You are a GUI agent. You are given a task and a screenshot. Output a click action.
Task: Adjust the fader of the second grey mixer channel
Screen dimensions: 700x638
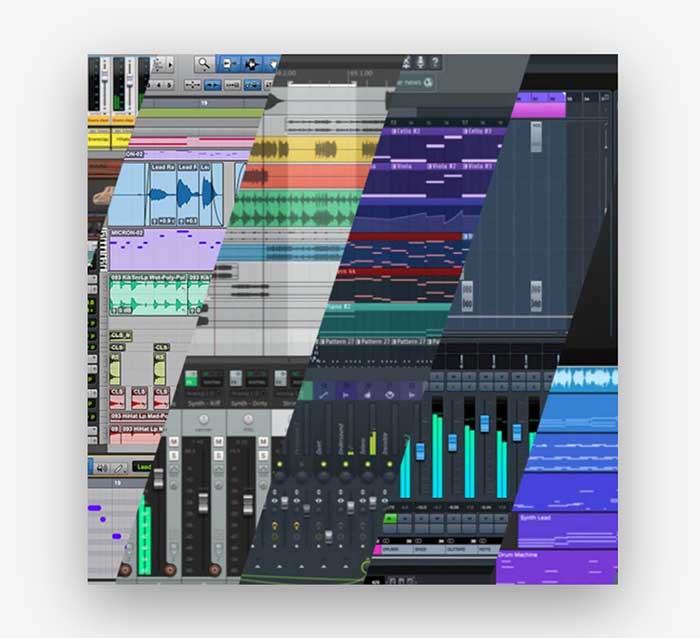click(x=203, y=503)
